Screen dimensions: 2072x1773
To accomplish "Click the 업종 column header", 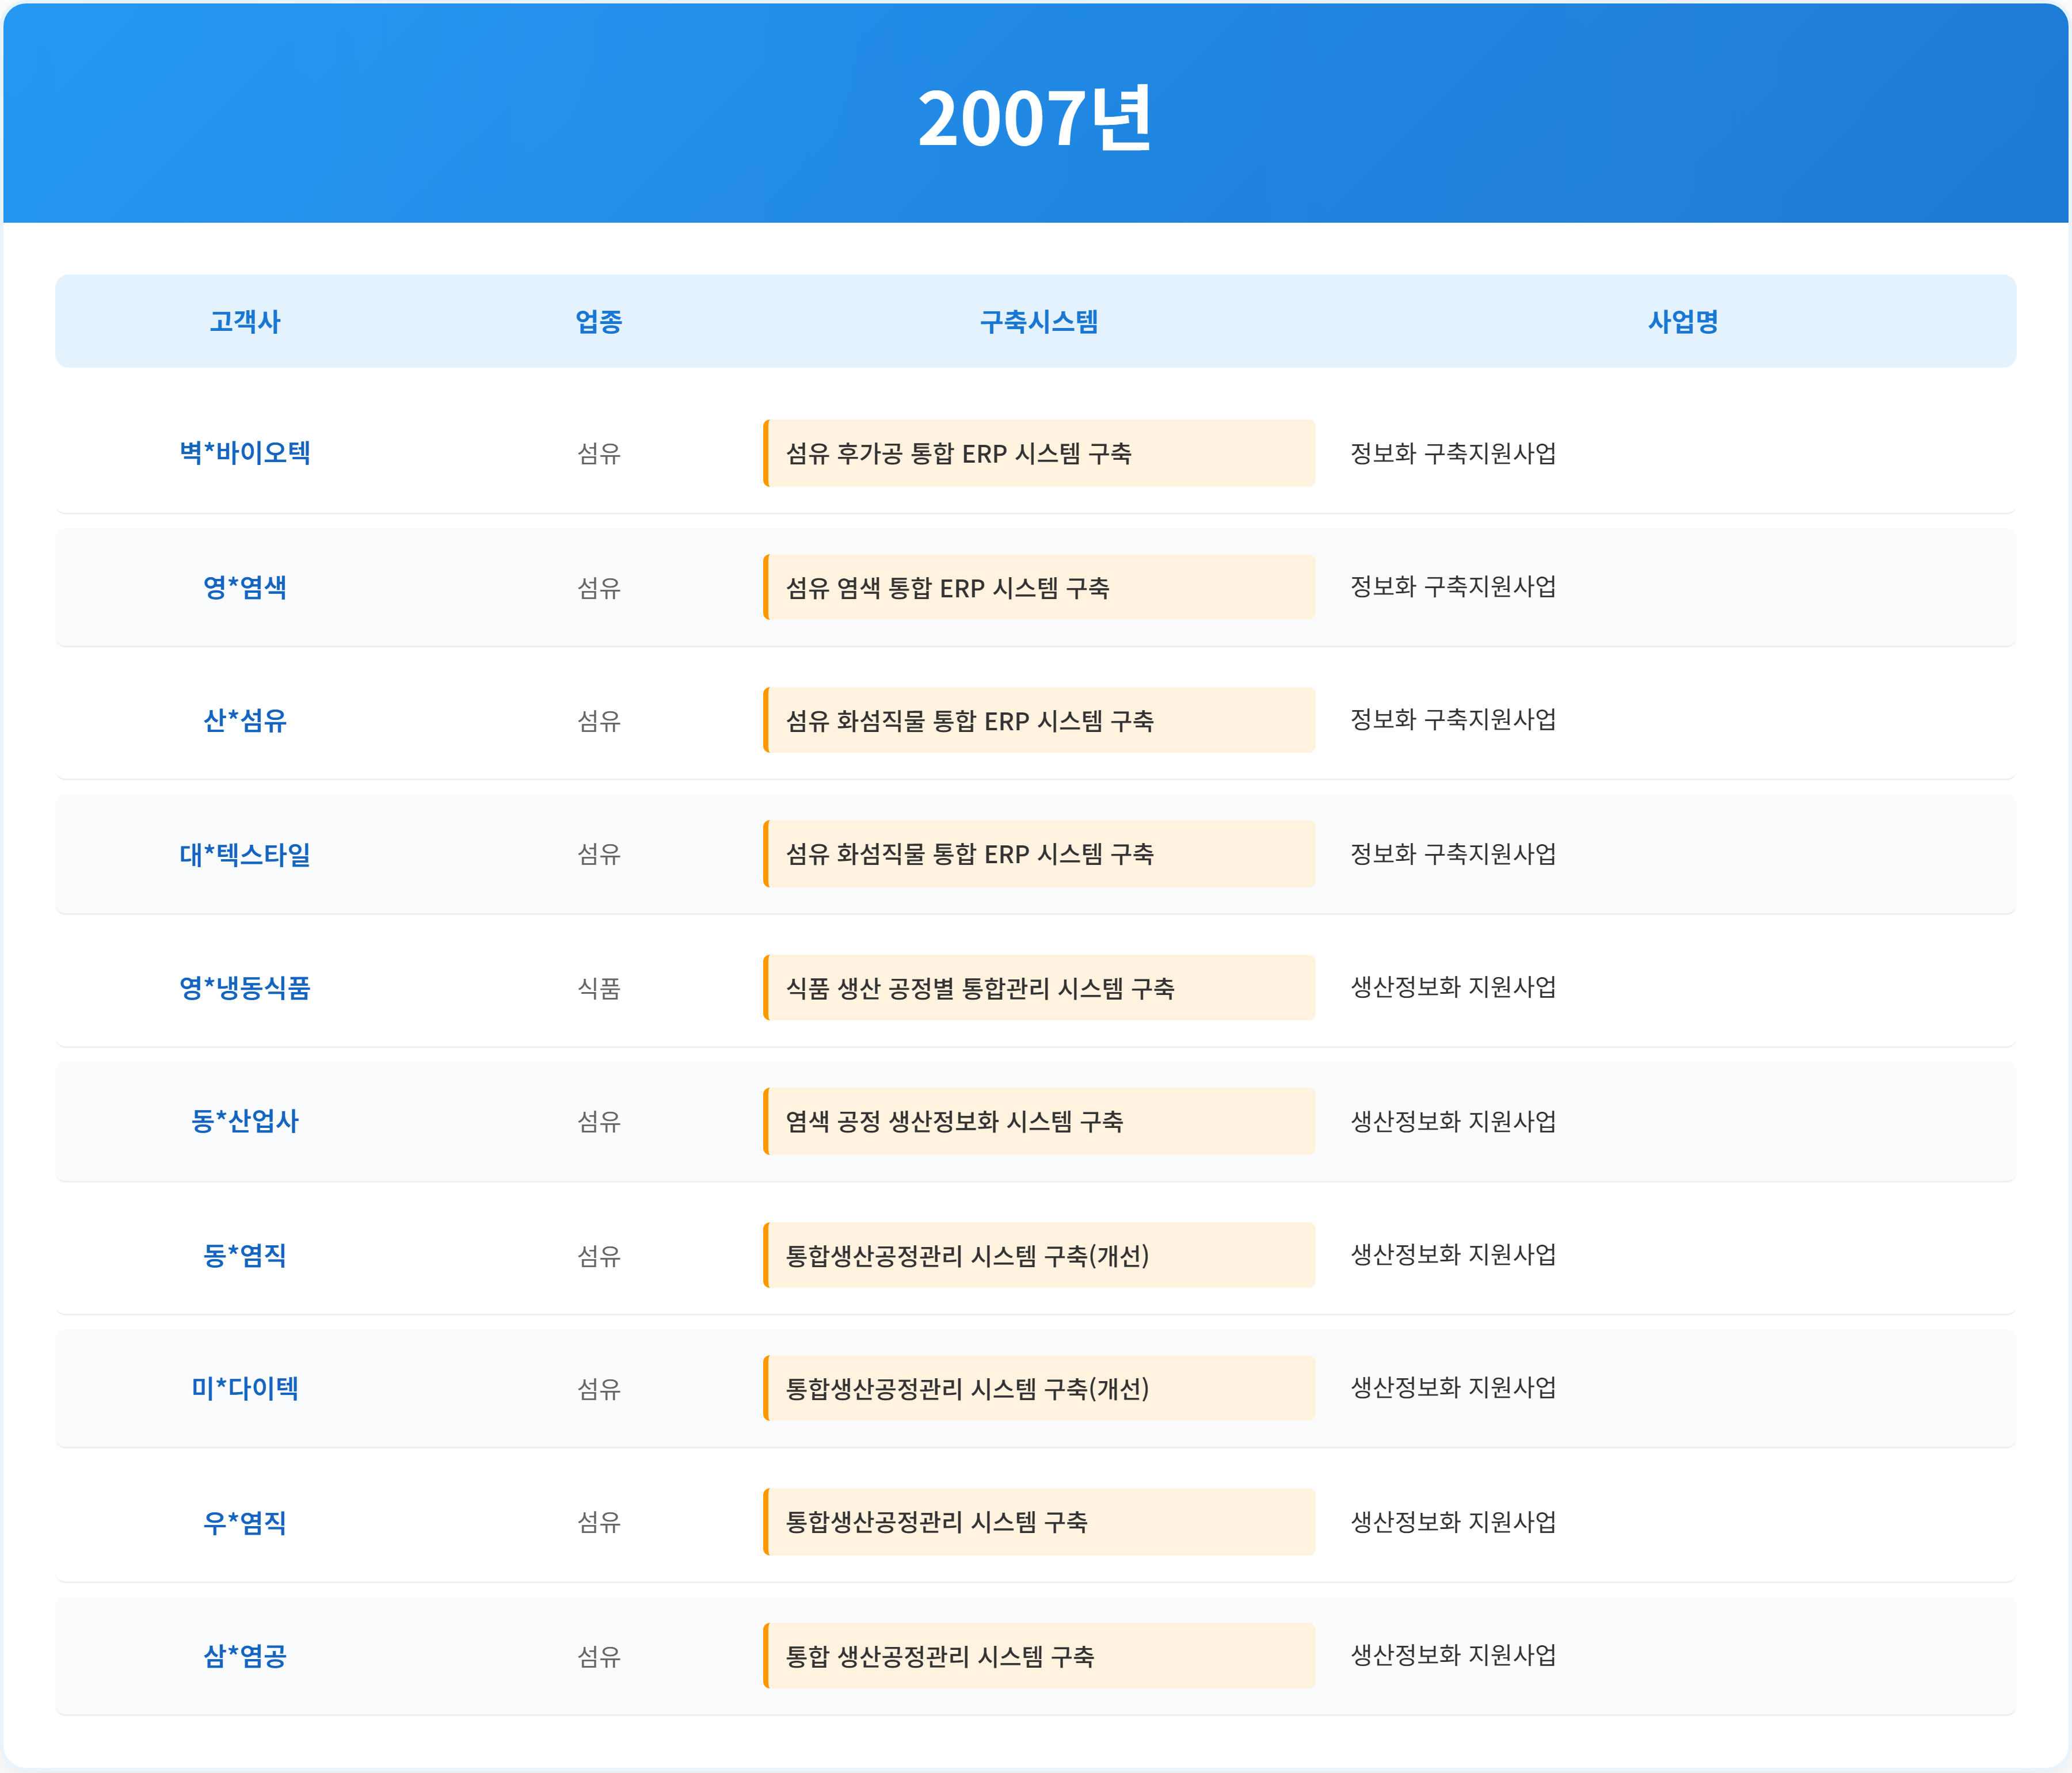I will click(599, 321).
